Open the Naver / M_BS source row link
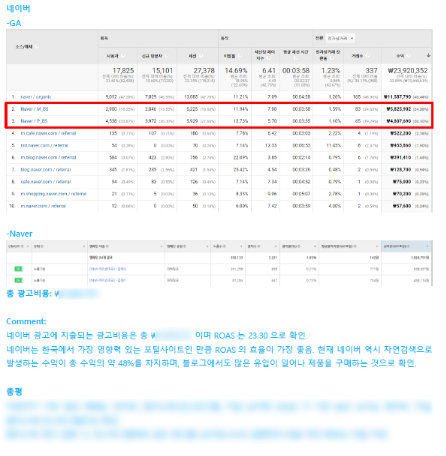The width and height of the screenshot is (446, 456). pos(34,109)
